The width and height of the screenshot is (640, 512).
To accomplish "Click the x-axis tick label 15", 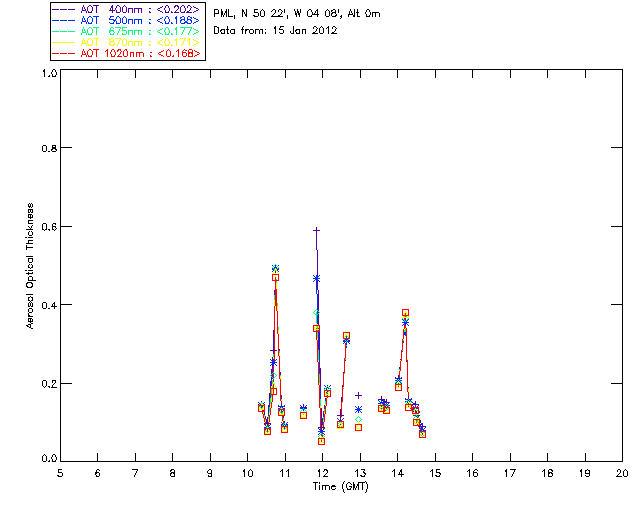I will 435,473.
